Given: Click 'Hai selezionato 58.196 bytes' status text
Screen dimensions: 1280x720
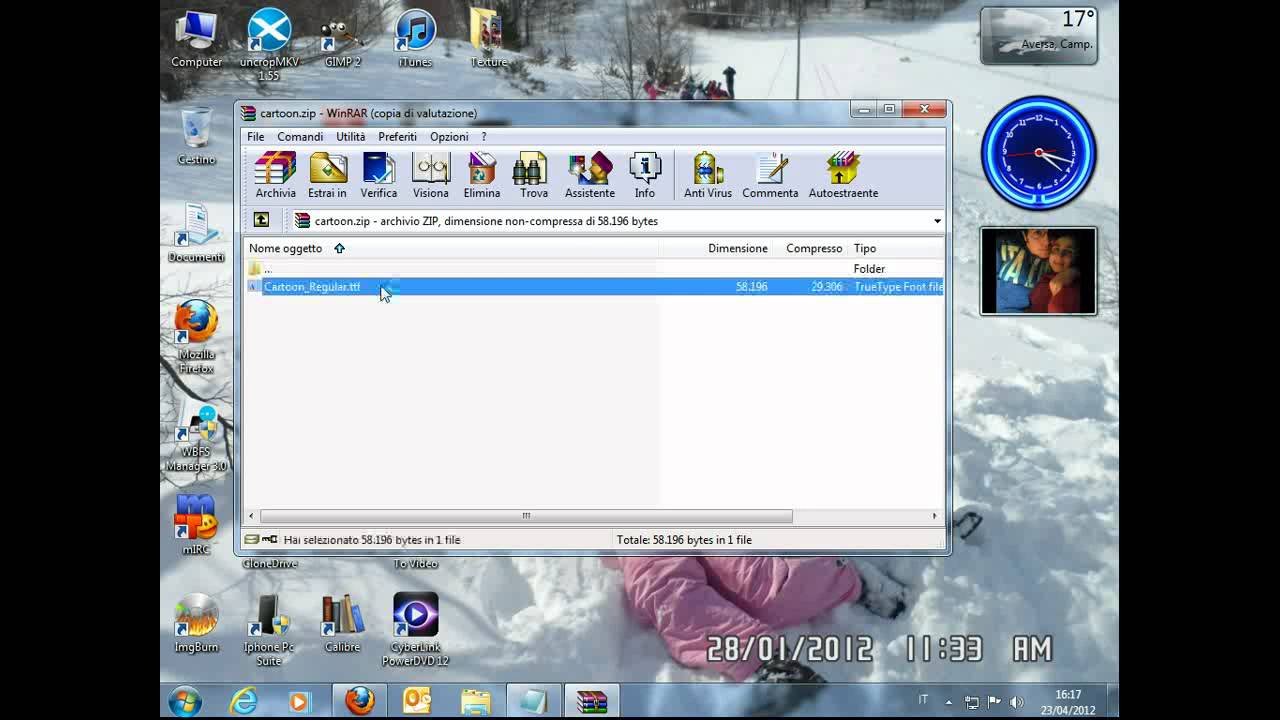Looking at the screenshot, I should 372,540.
